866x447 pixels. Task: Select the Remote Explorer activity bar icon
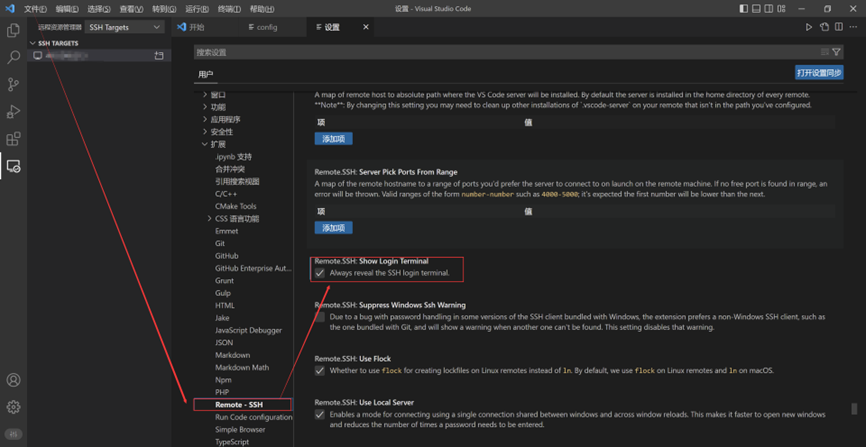[x=13, y=165]
